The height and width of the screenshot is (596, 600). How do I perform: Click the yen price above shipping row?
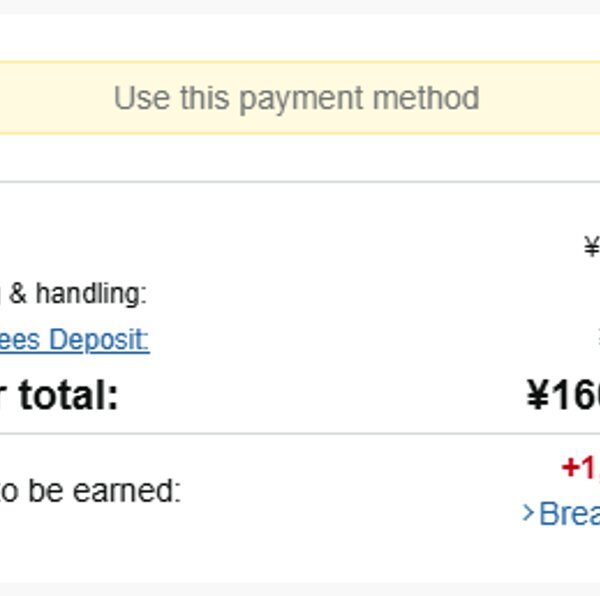click(x=592, y=247)
